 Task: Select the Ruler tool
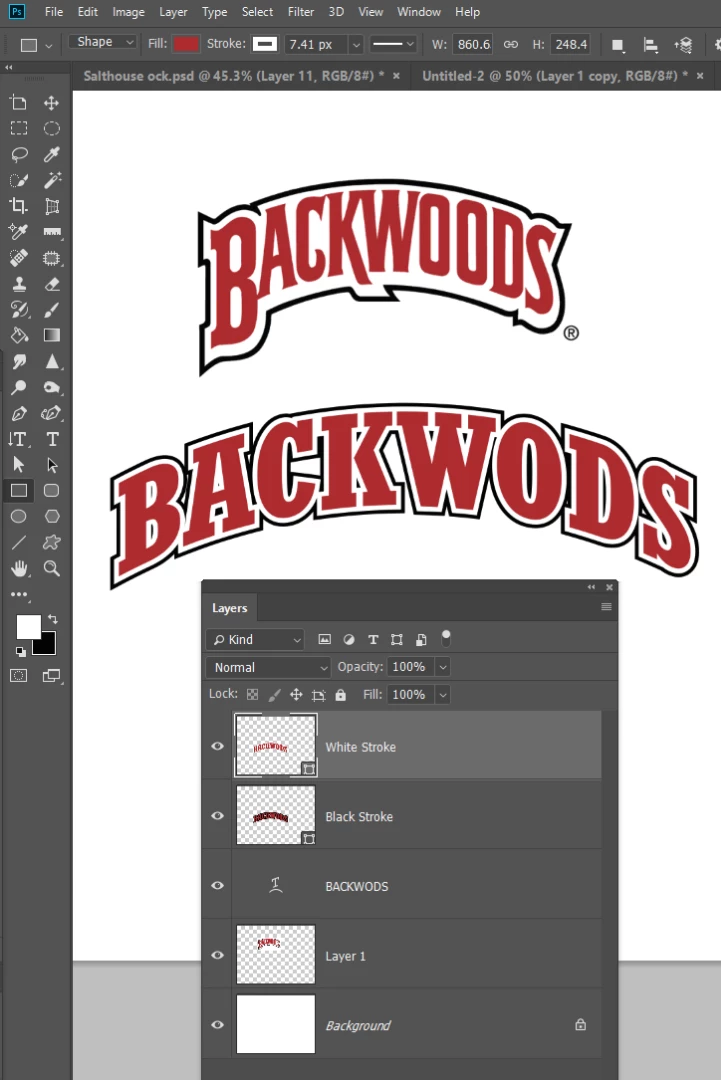(x=52, y=232)
